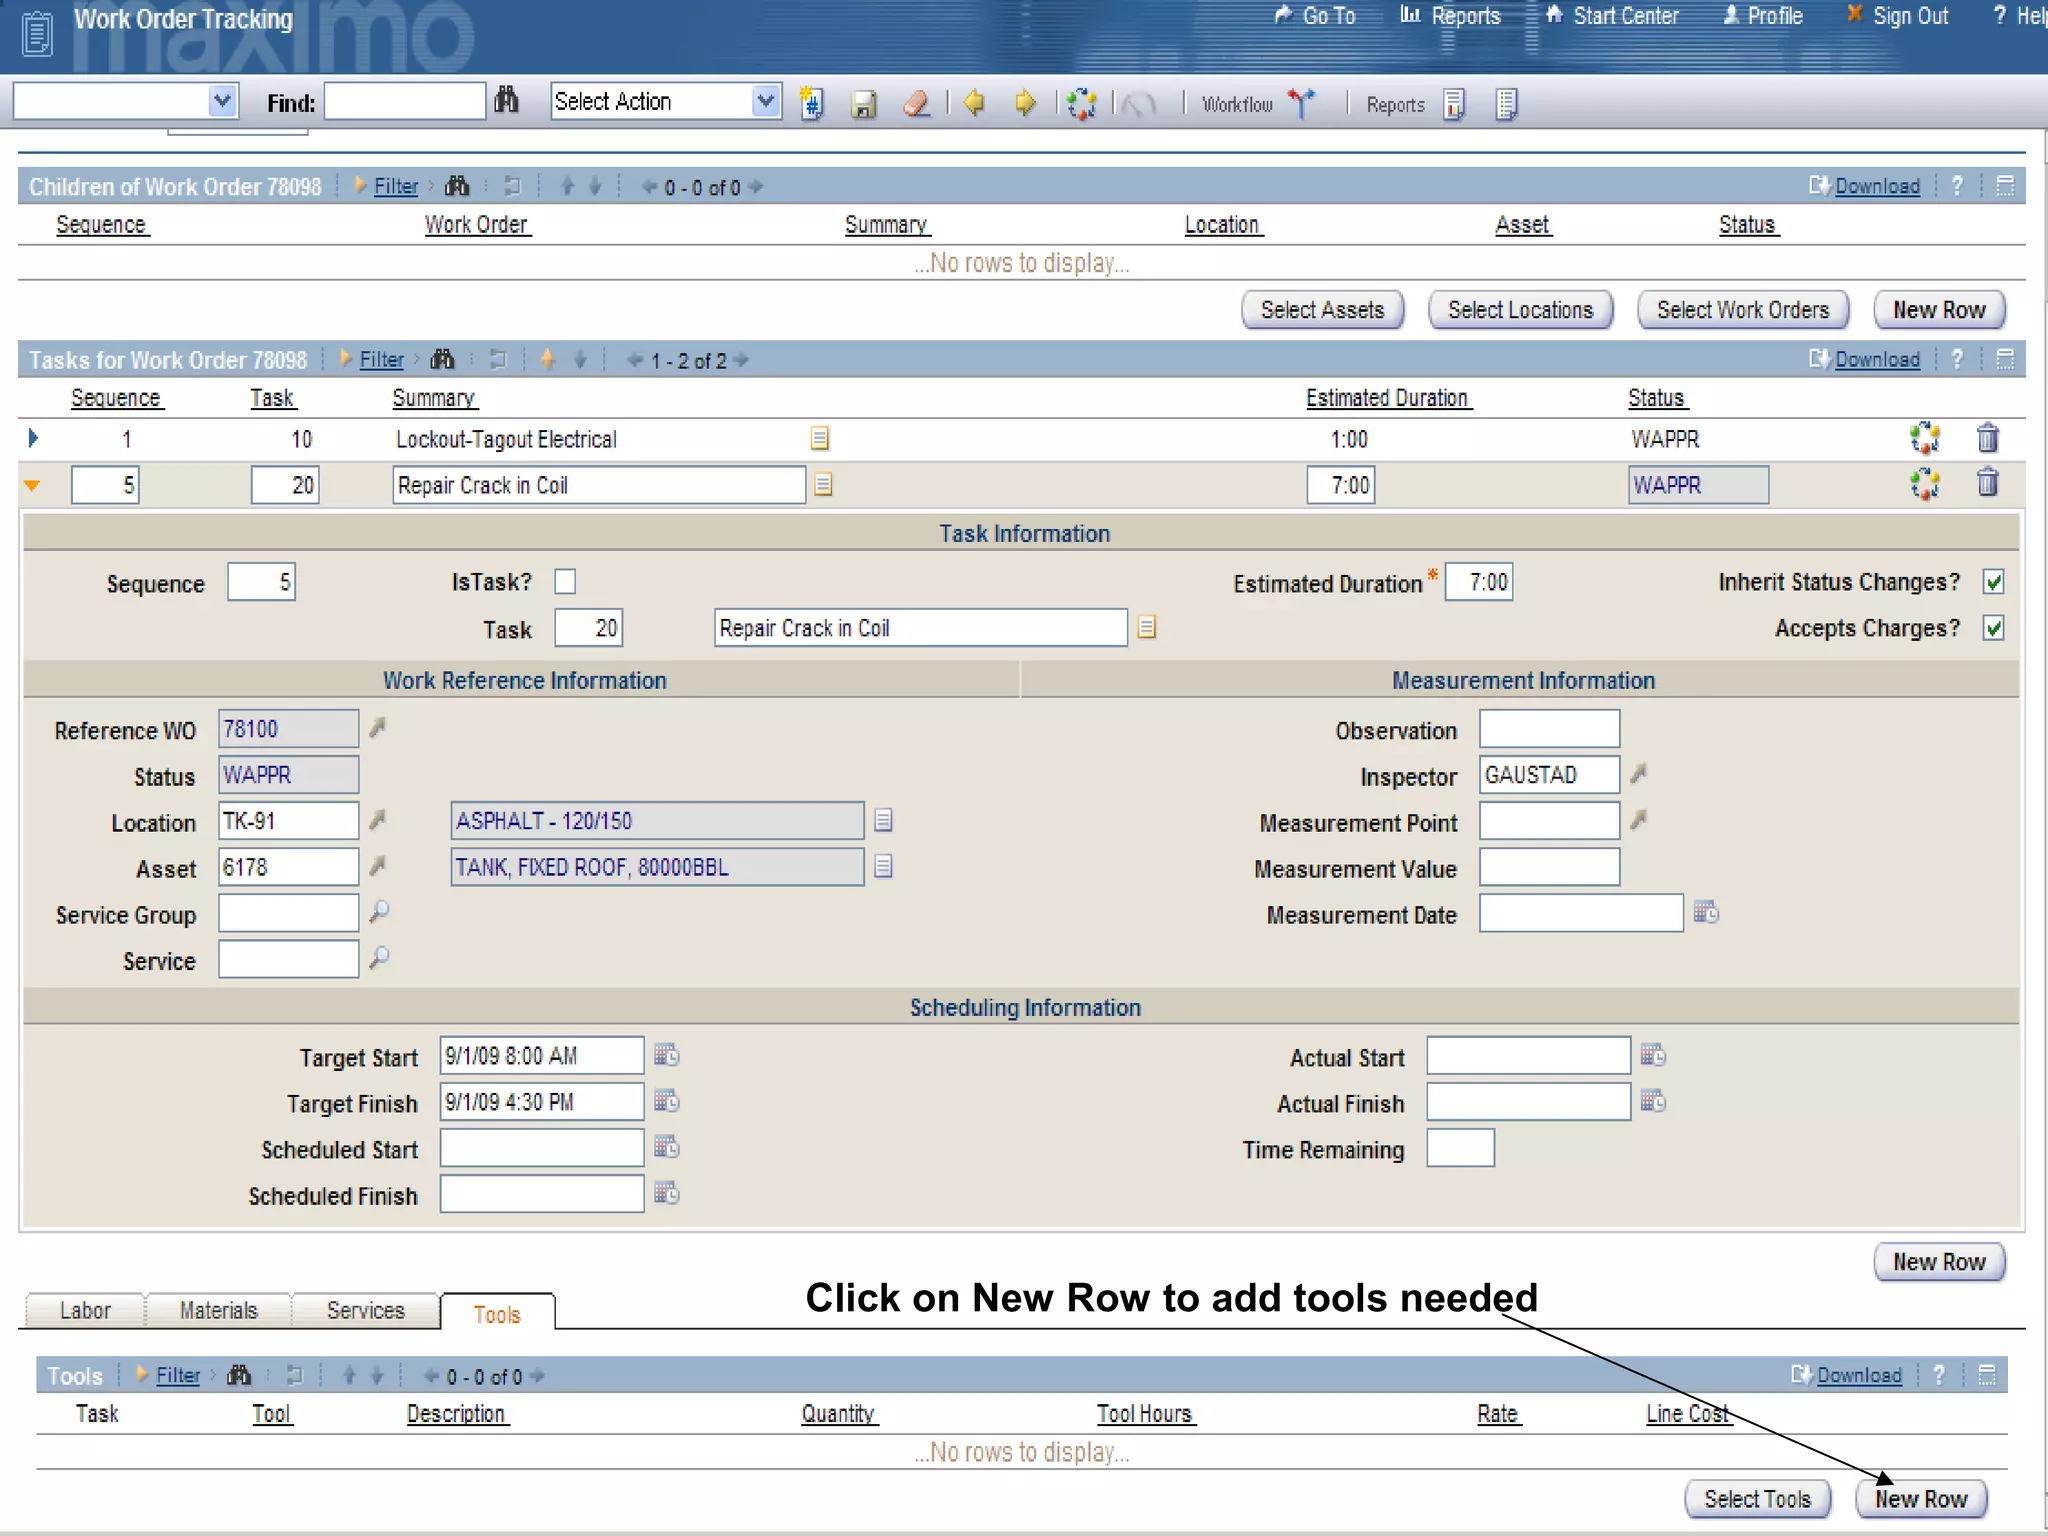The width and height of the screenshot is (2048, 1536).
Task: Click the Change Status toolbar icon
Action: (1081, 103)
